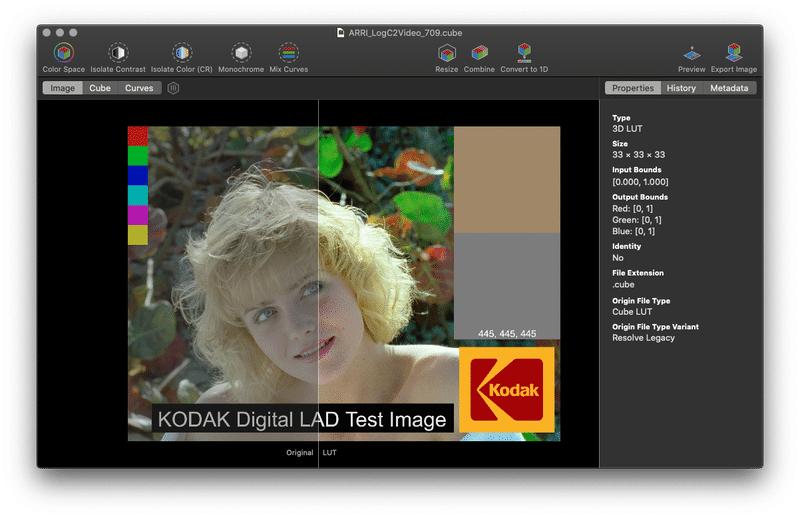Click the split-view toggle beside Curves tab
This screenshot has height=517, width=800.
coord(173,88)
